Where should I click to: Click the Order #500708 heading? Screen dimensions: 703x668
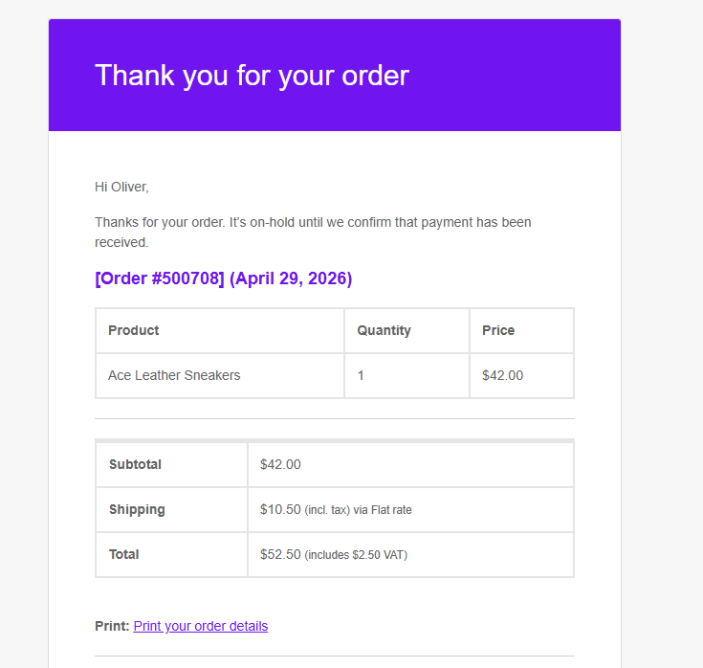point(223,279)
